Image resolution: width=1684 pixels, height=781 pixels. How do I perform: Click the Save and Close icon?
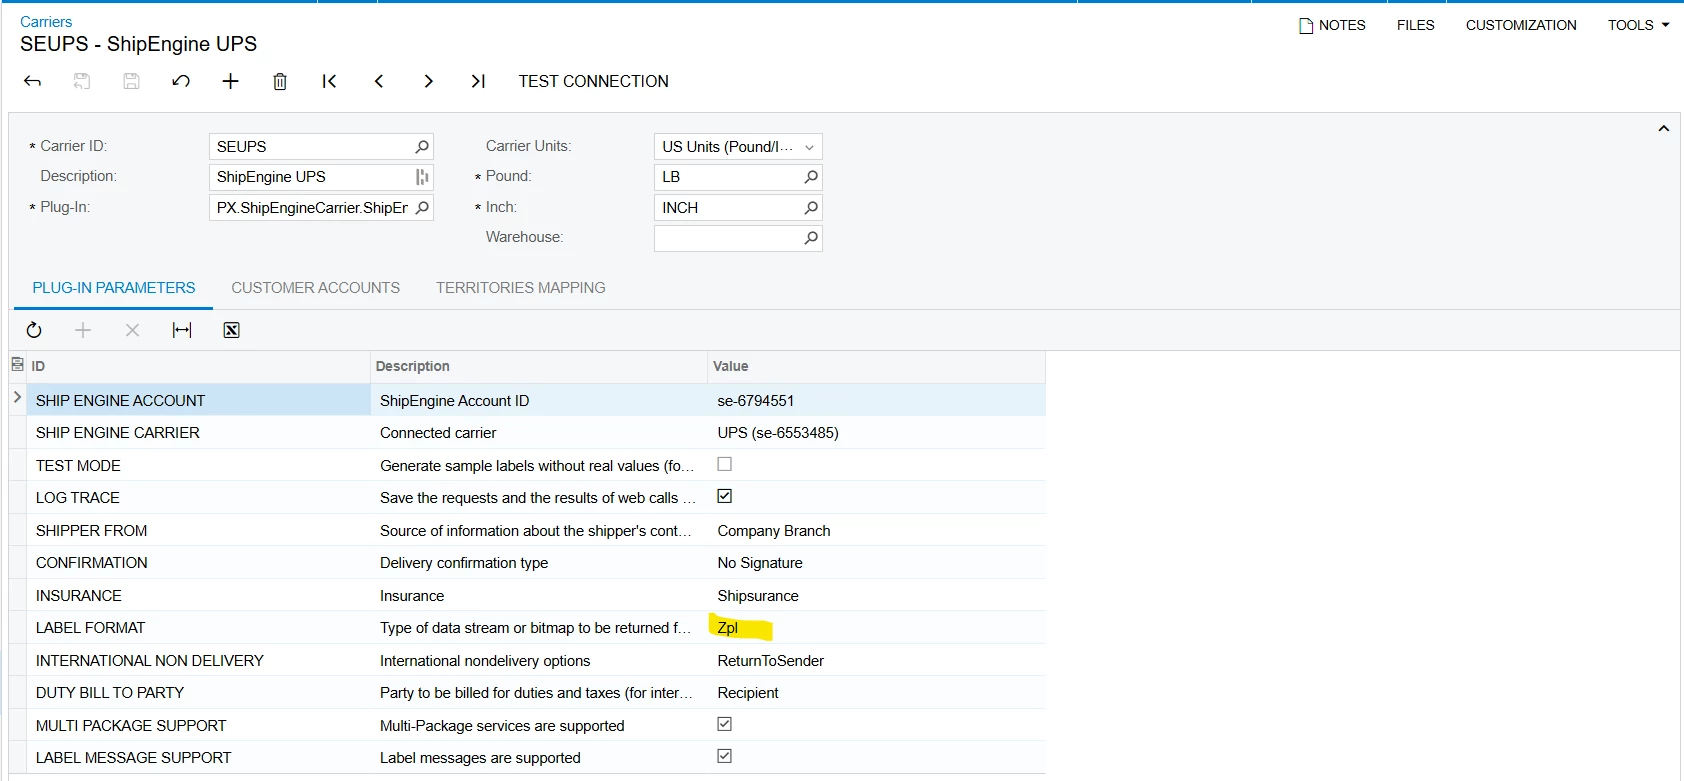82,81
